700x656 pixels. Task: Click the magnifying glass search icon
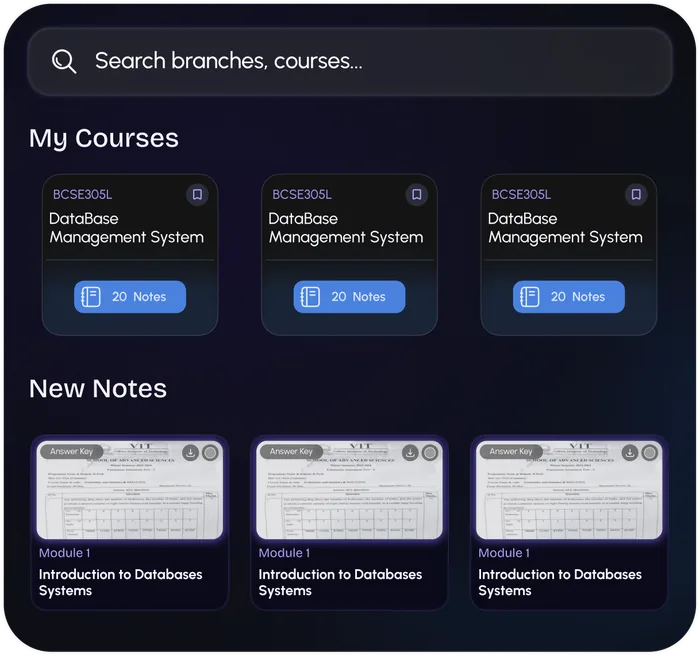[64, 61]
